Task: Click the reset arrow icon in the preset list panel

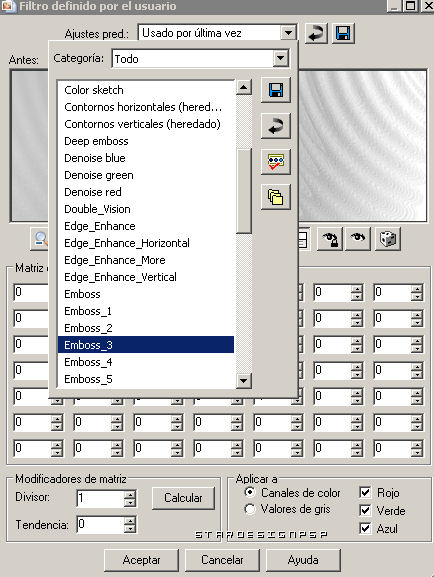Action: pos(276,126)
